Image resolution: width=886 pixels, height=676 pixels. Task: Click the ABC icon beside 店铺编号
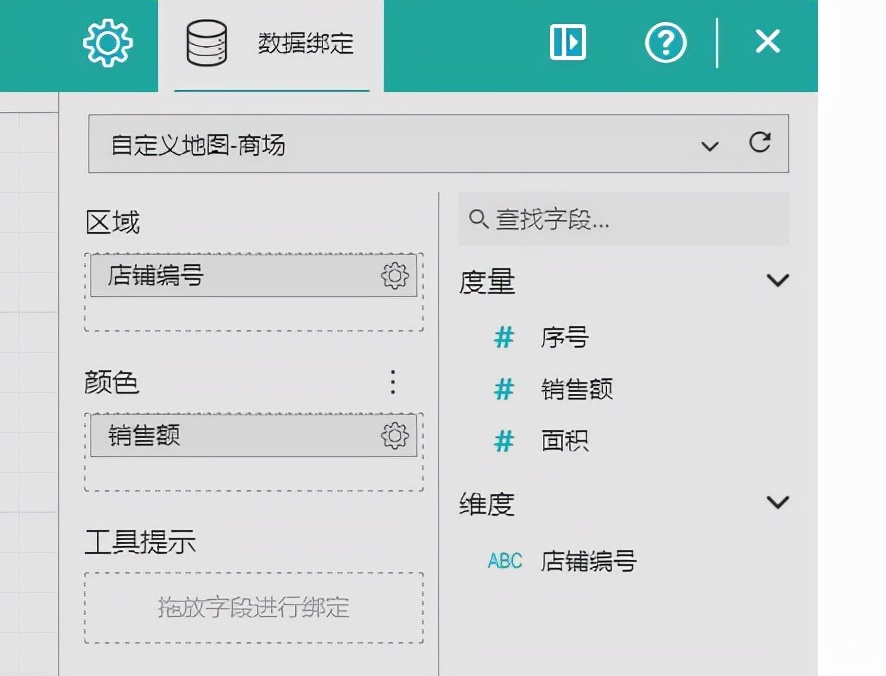click(x=504, y=561)
